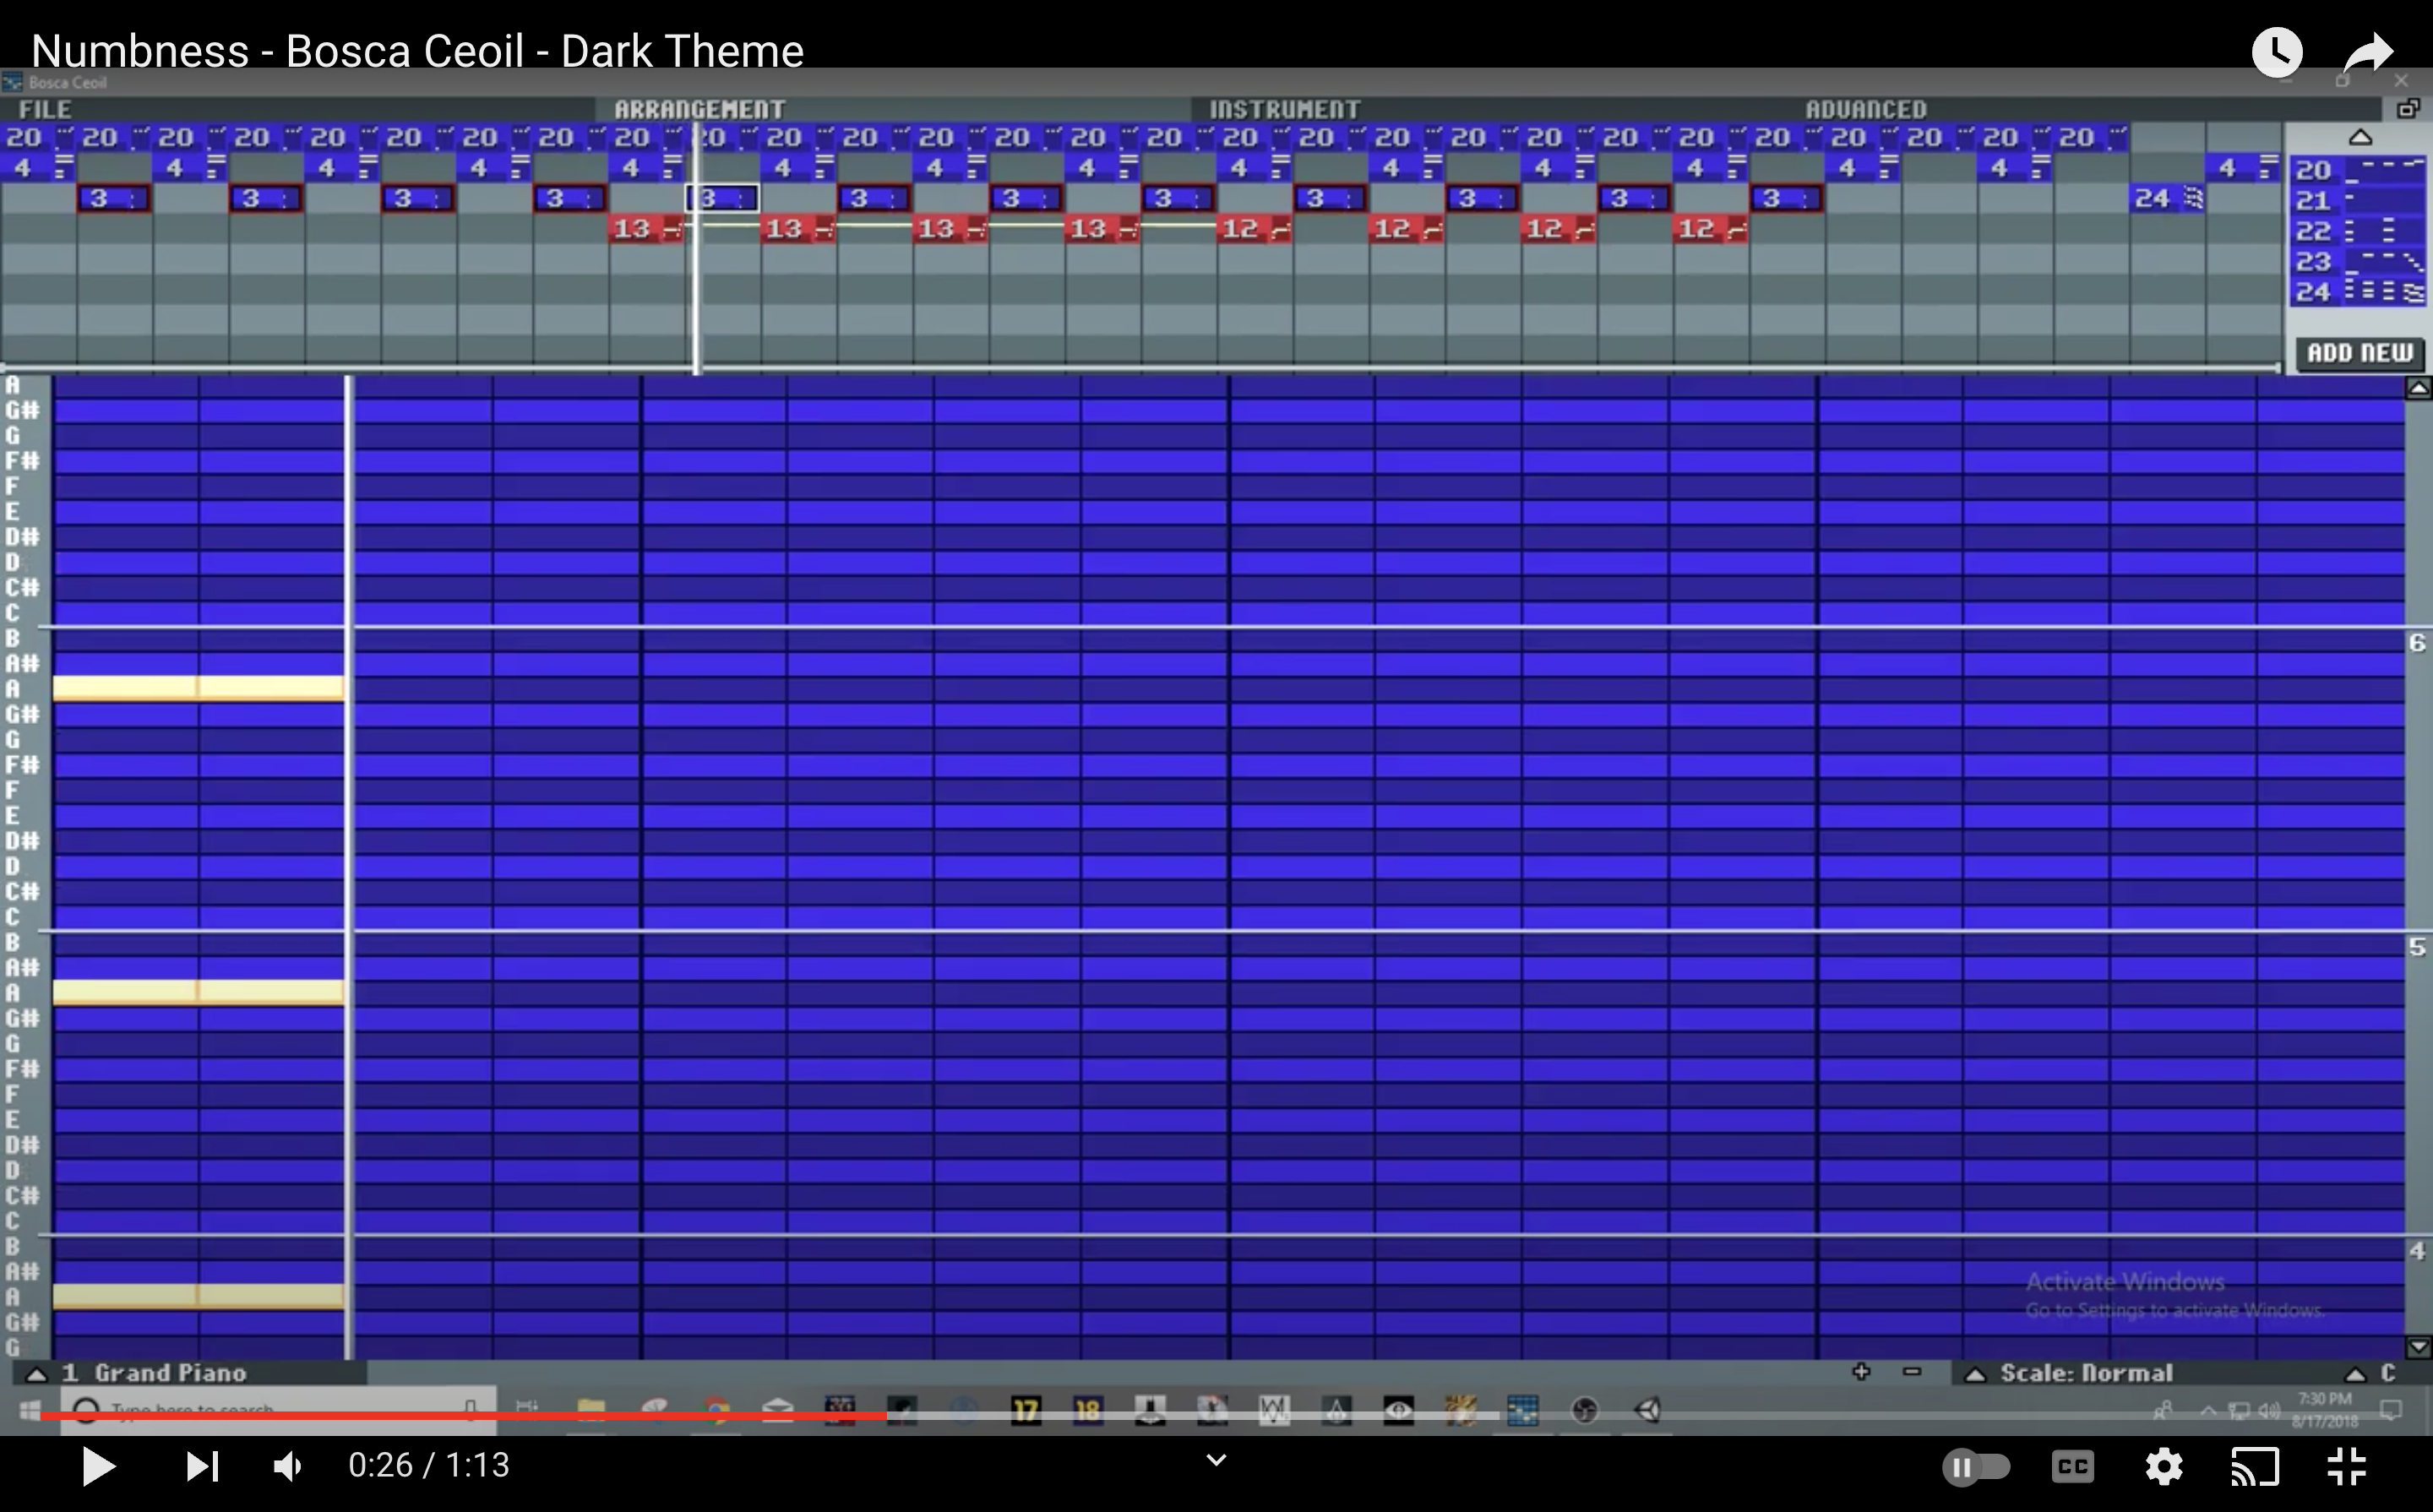The image size is (2433, 1512).
Task: Expand the chevron below the player timeline
Action: [1216, 1460]
